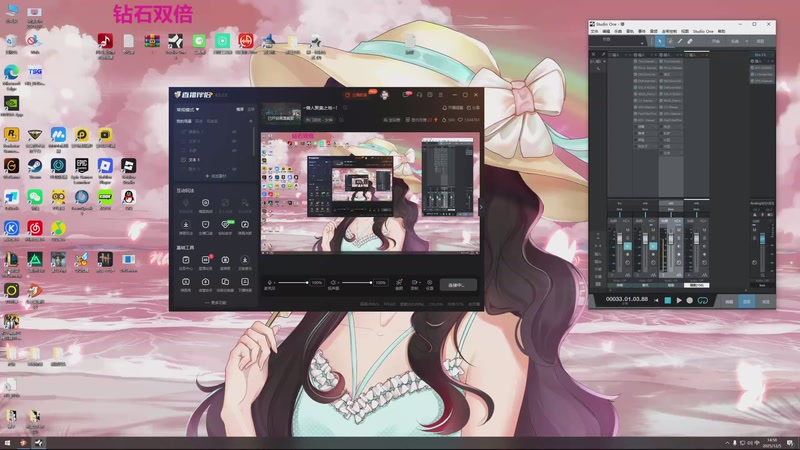Open Studio One 文件 menu
Image resolution: width=800 pixels, height=450 pixels.
pyautogui.click(x=594, y=32)
